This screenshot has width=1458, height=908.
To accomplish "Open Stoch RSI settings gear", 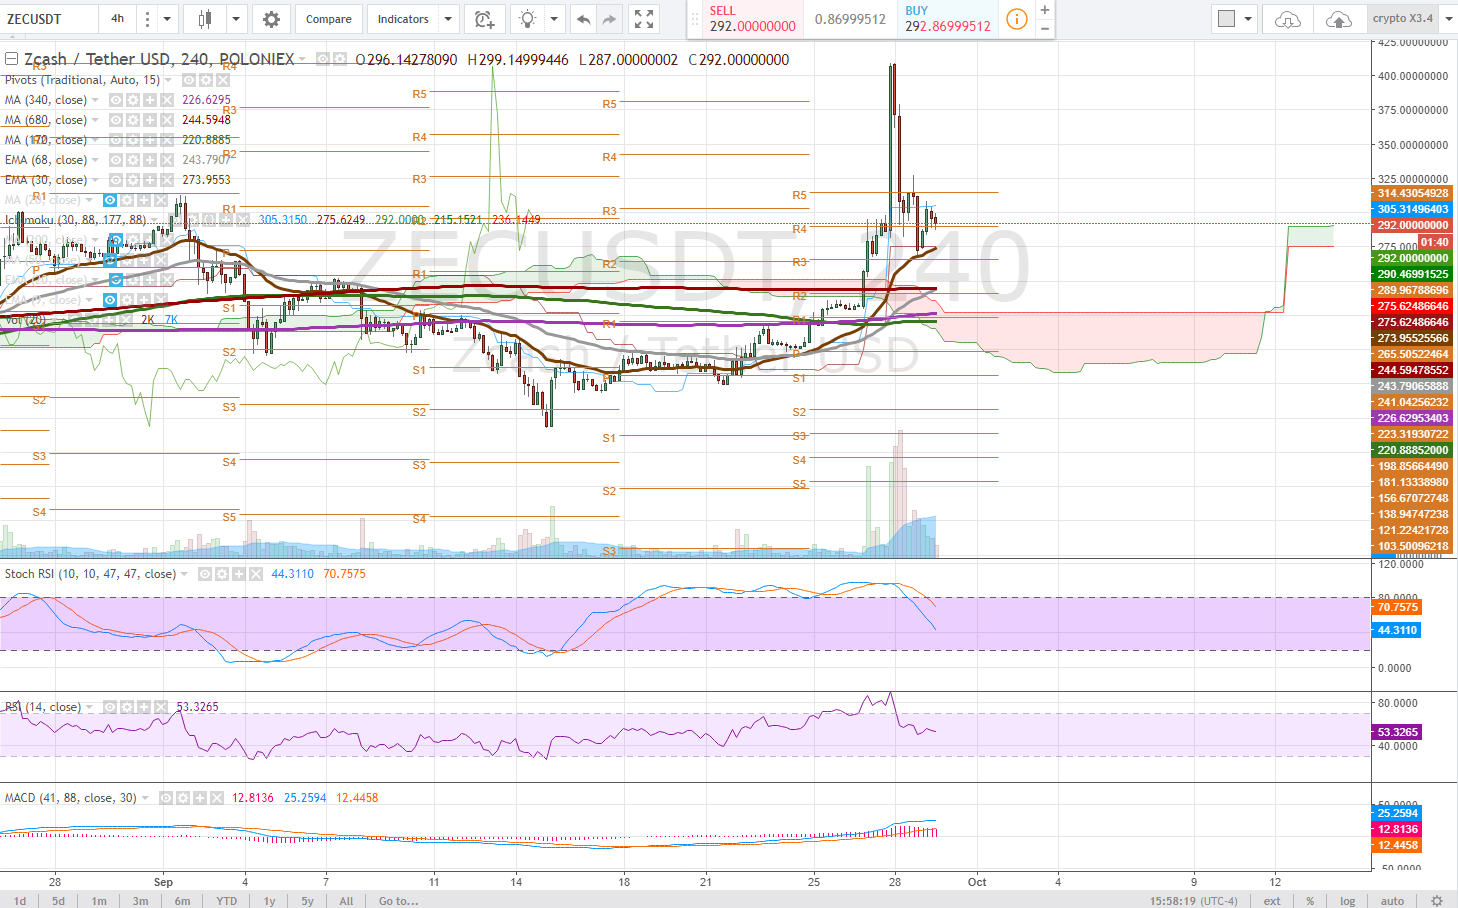I will point(222,574).
